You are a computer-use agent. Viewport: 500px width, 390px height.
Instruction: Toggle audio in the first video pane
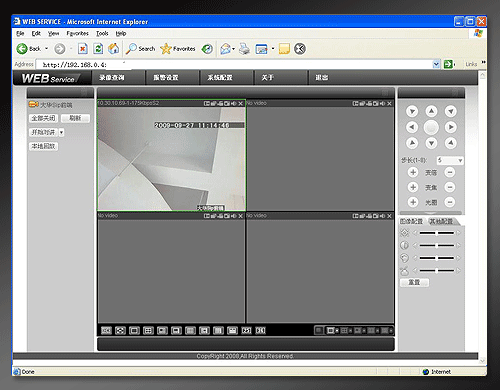(234, 104)
